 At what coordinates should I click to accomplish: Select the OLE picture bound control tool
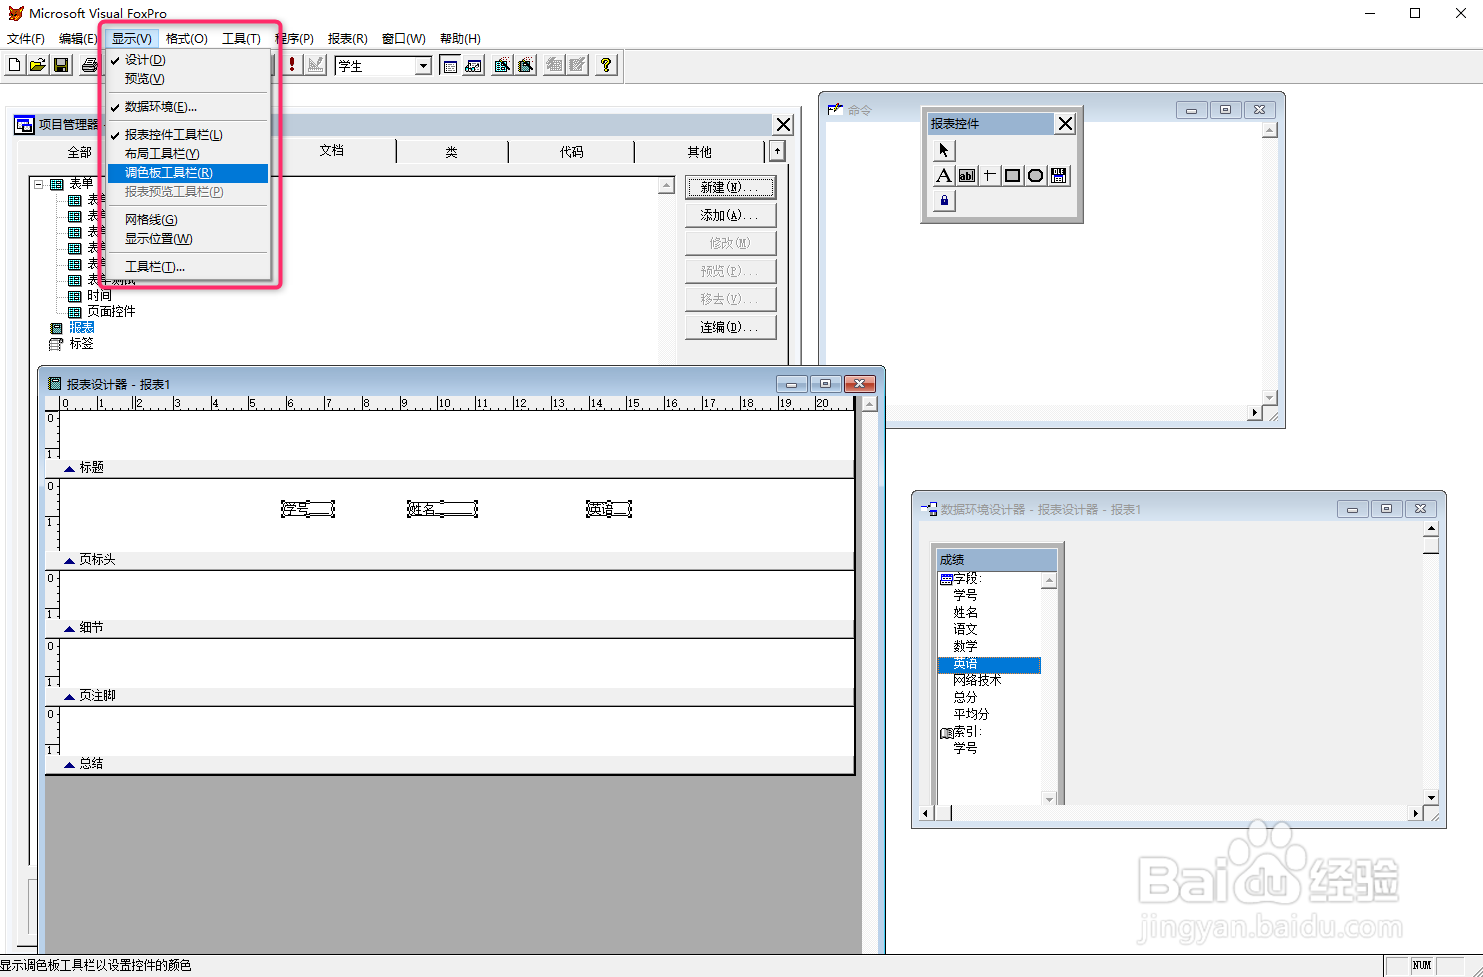coord(1057,175)
